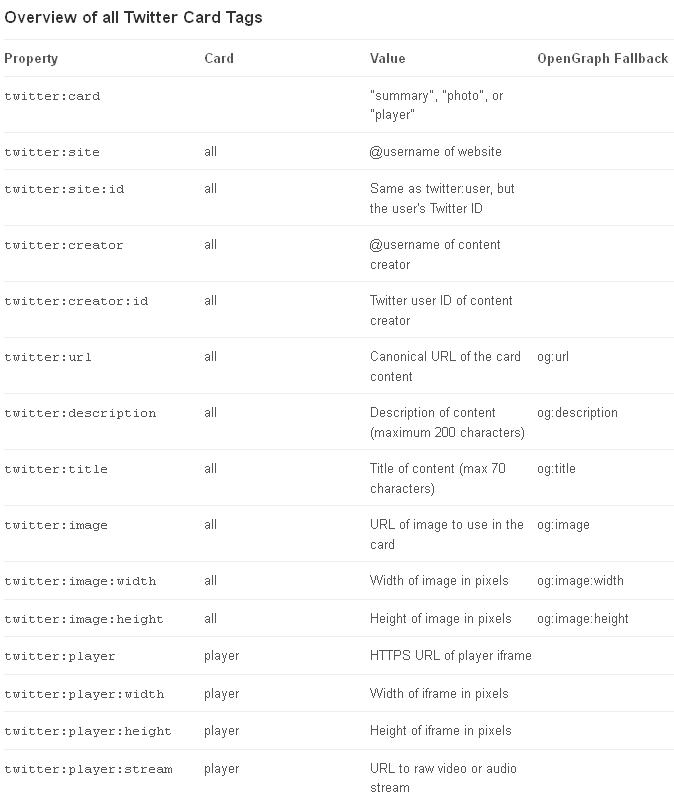
Task: Click the twitter:site:id property text
Action: pyautogui.click(x=64, y=189)
